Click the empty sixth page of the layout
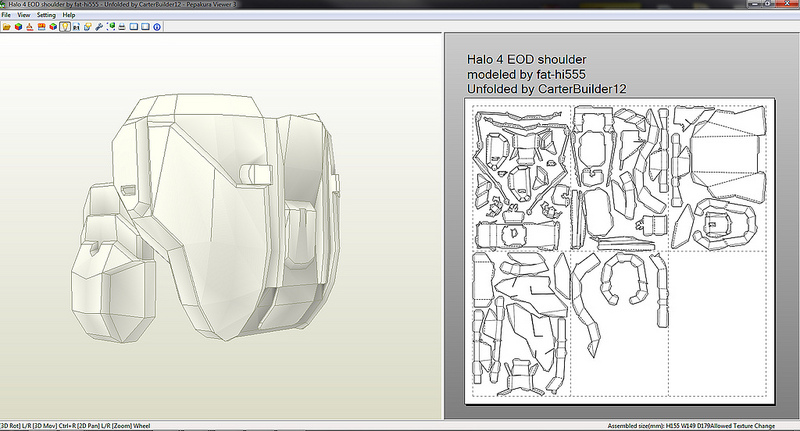This screenshot has width=800, height=431. [x=717, y=323]
